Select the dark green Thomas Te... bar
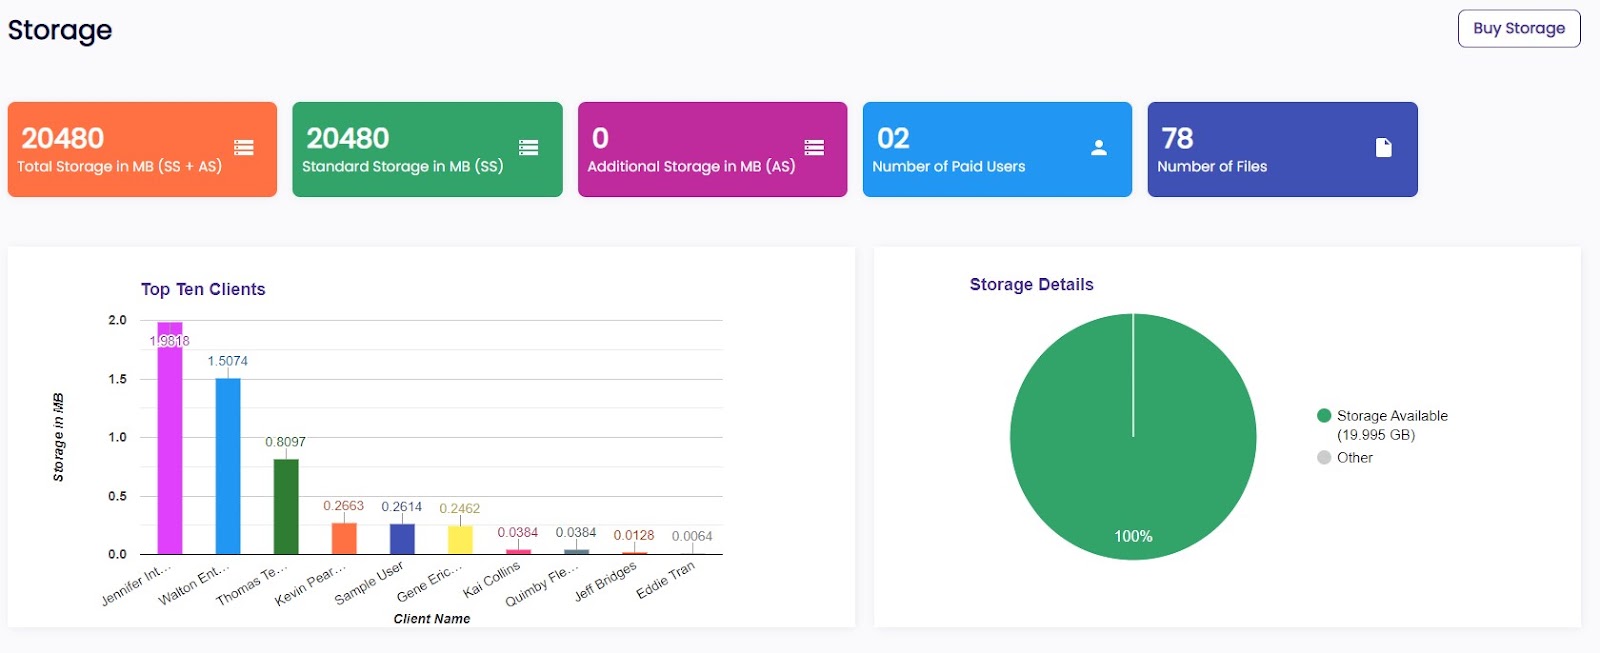 [x=286, y=507]
